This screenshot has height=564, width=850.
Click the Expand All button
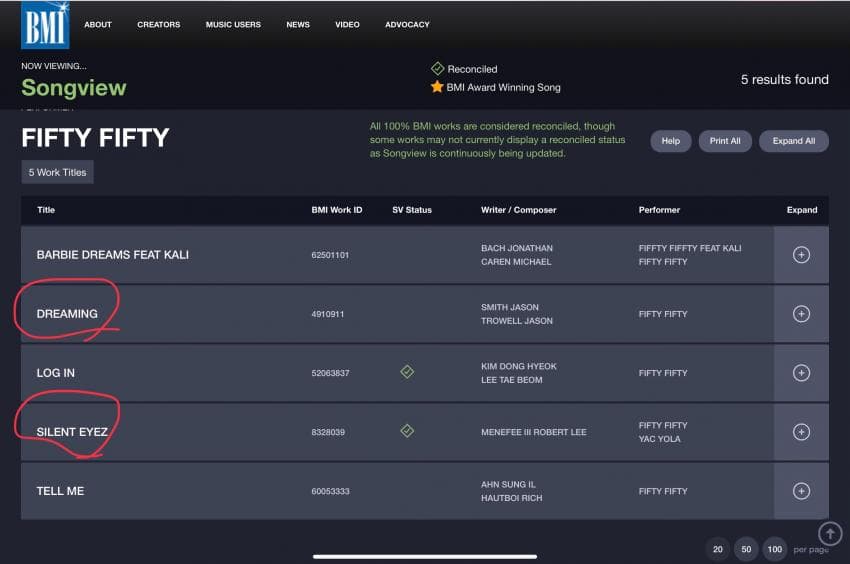(x=794, y=141)
